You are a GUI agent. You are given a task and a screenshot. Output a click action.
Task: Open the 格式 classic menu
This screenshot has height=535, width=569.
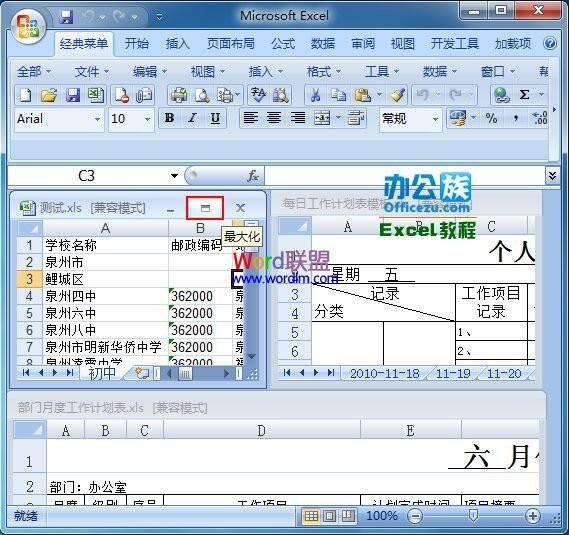[x=323, y=72]
